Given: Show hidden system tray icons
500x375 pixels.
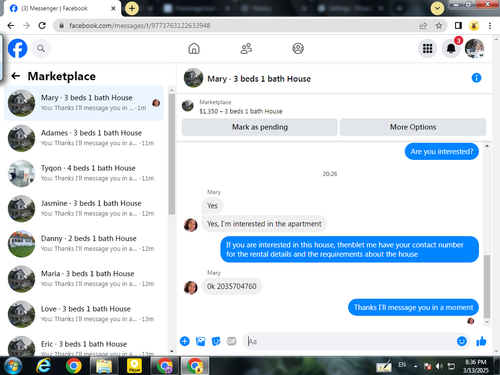Looking at the screenshot, I should (416, 366).
